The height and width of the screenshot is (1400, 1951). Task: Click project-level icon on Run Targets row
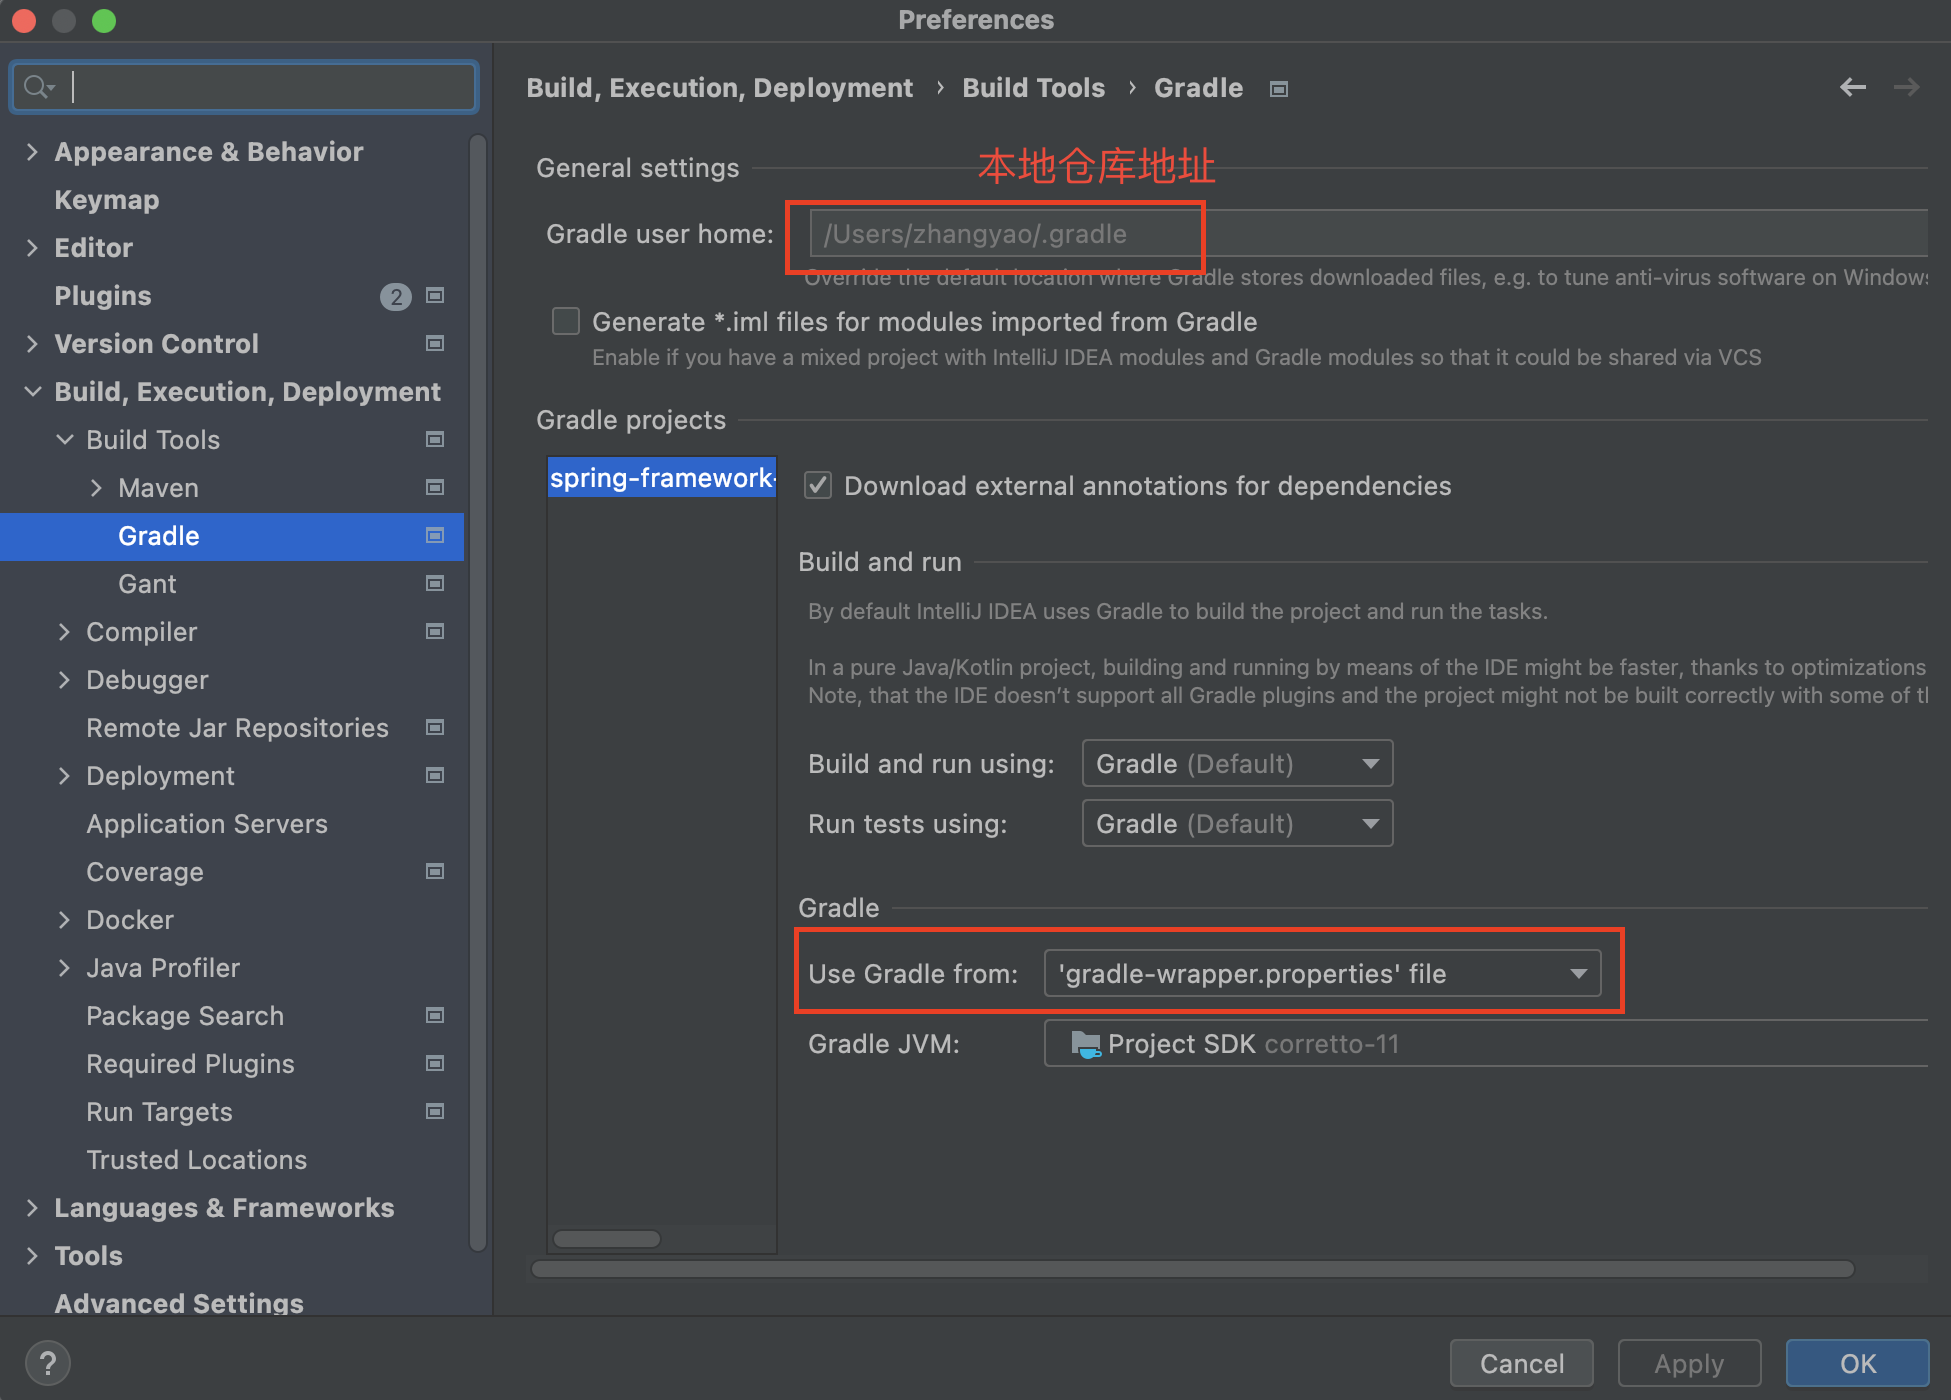click(435, 1112)
